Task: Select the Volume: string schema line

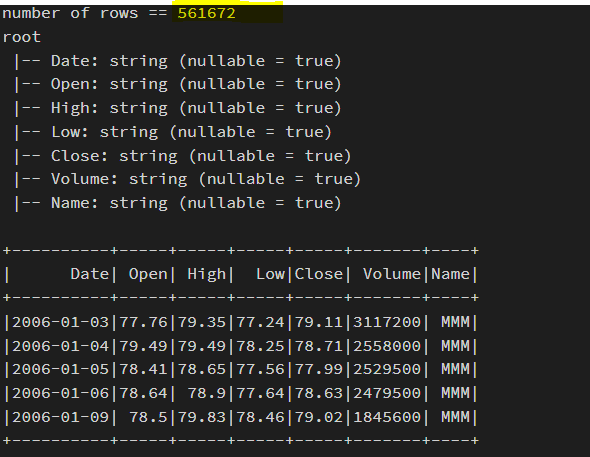Action: [x=187, y=179]
